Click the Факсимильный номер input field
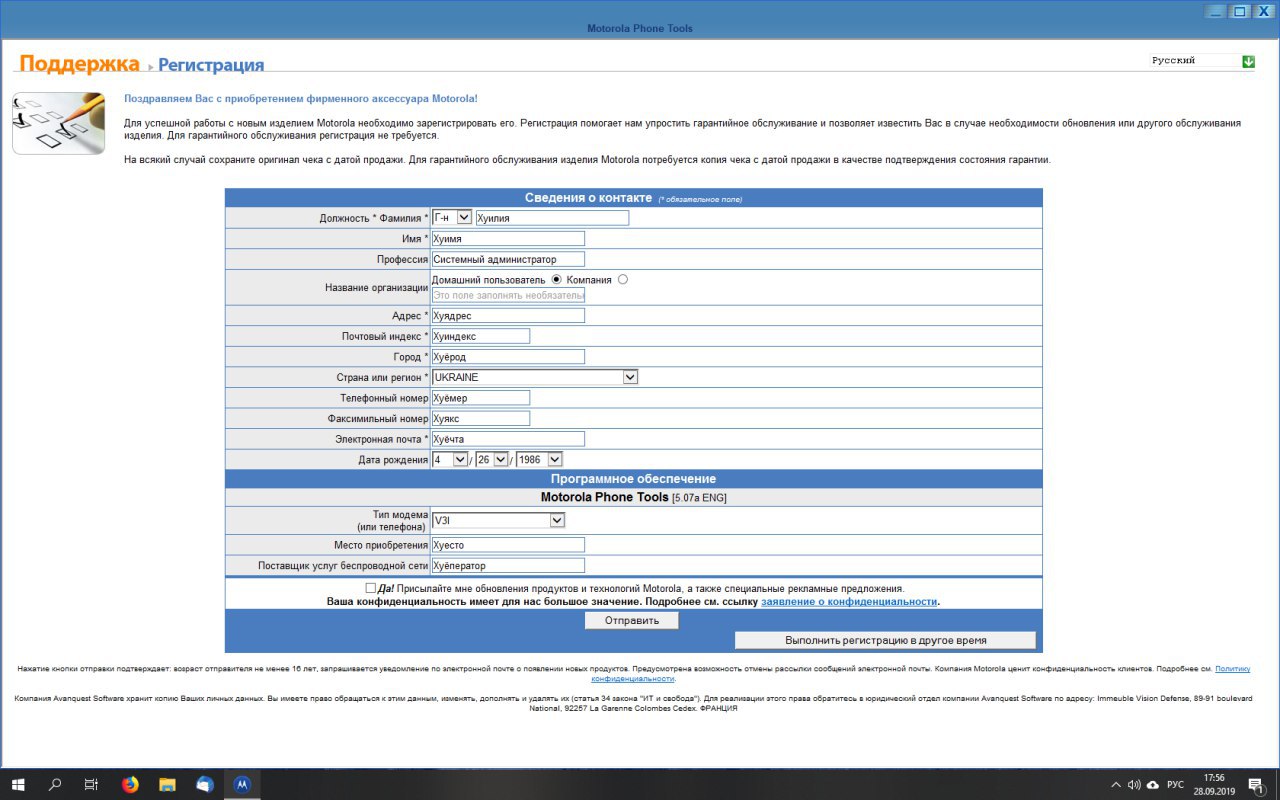The width and height of the screenshot is (1280, 800). point(481,418)
